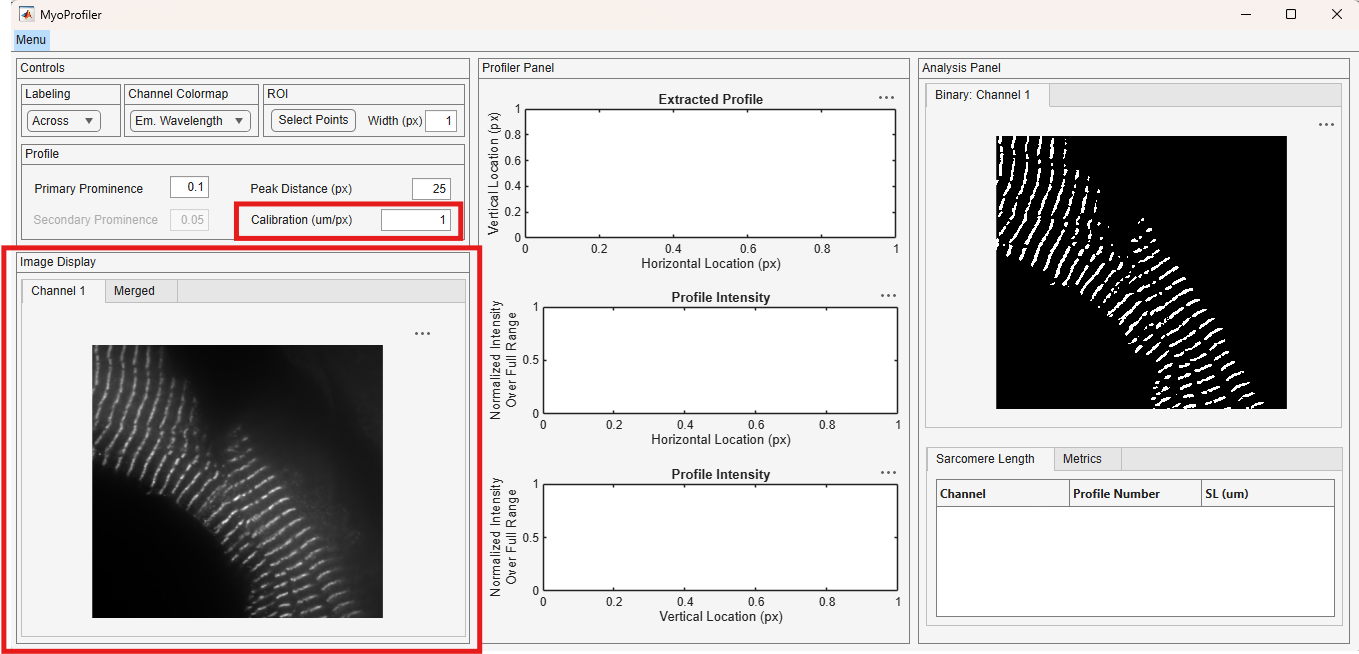The width and height of the screenshot is (1359, 654).
Task: Open the upper Profile Intensity plot ellipsis menu
Action: pos(888,296)
